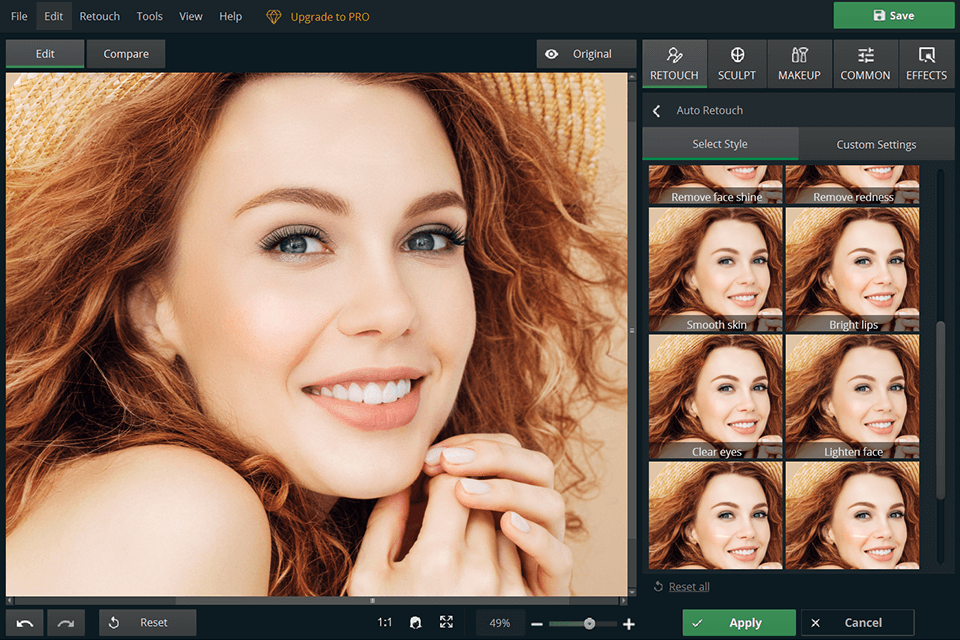This screenshot has height=640, width=960.
Task: Open the View menu
Action: point(190,17)
